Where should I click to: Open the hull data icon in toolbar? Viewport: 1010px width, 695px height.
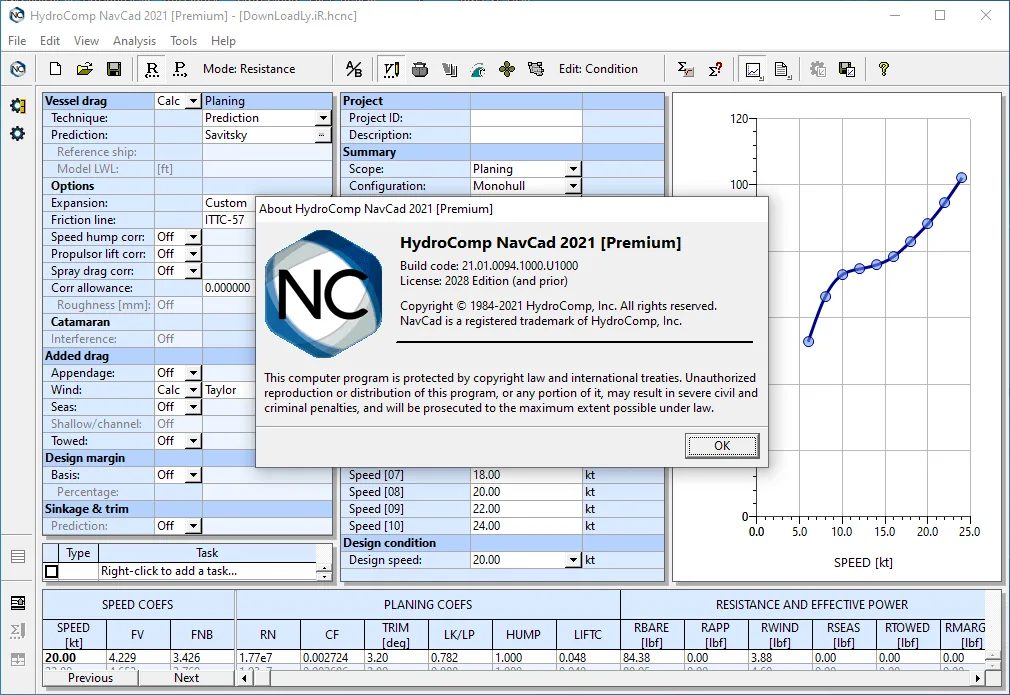420,69
